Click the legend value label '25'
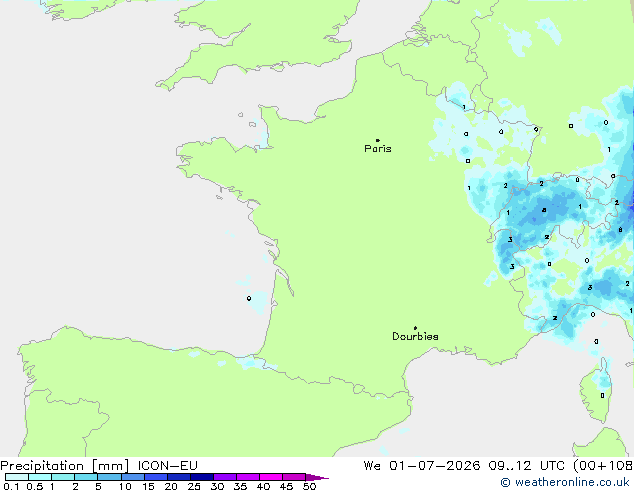The height and width of the screenshot is (490, 634). (194, 486)
